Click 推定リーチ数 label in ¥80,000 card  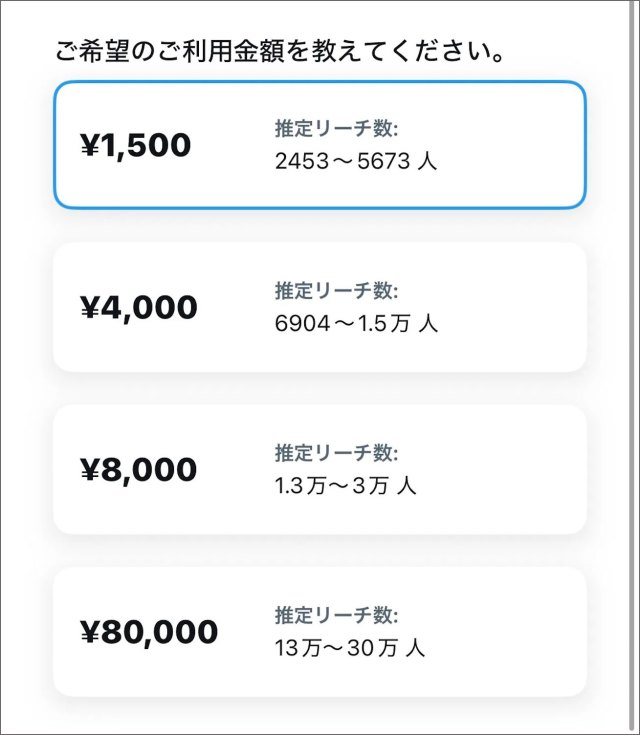[x=337, y=615]
